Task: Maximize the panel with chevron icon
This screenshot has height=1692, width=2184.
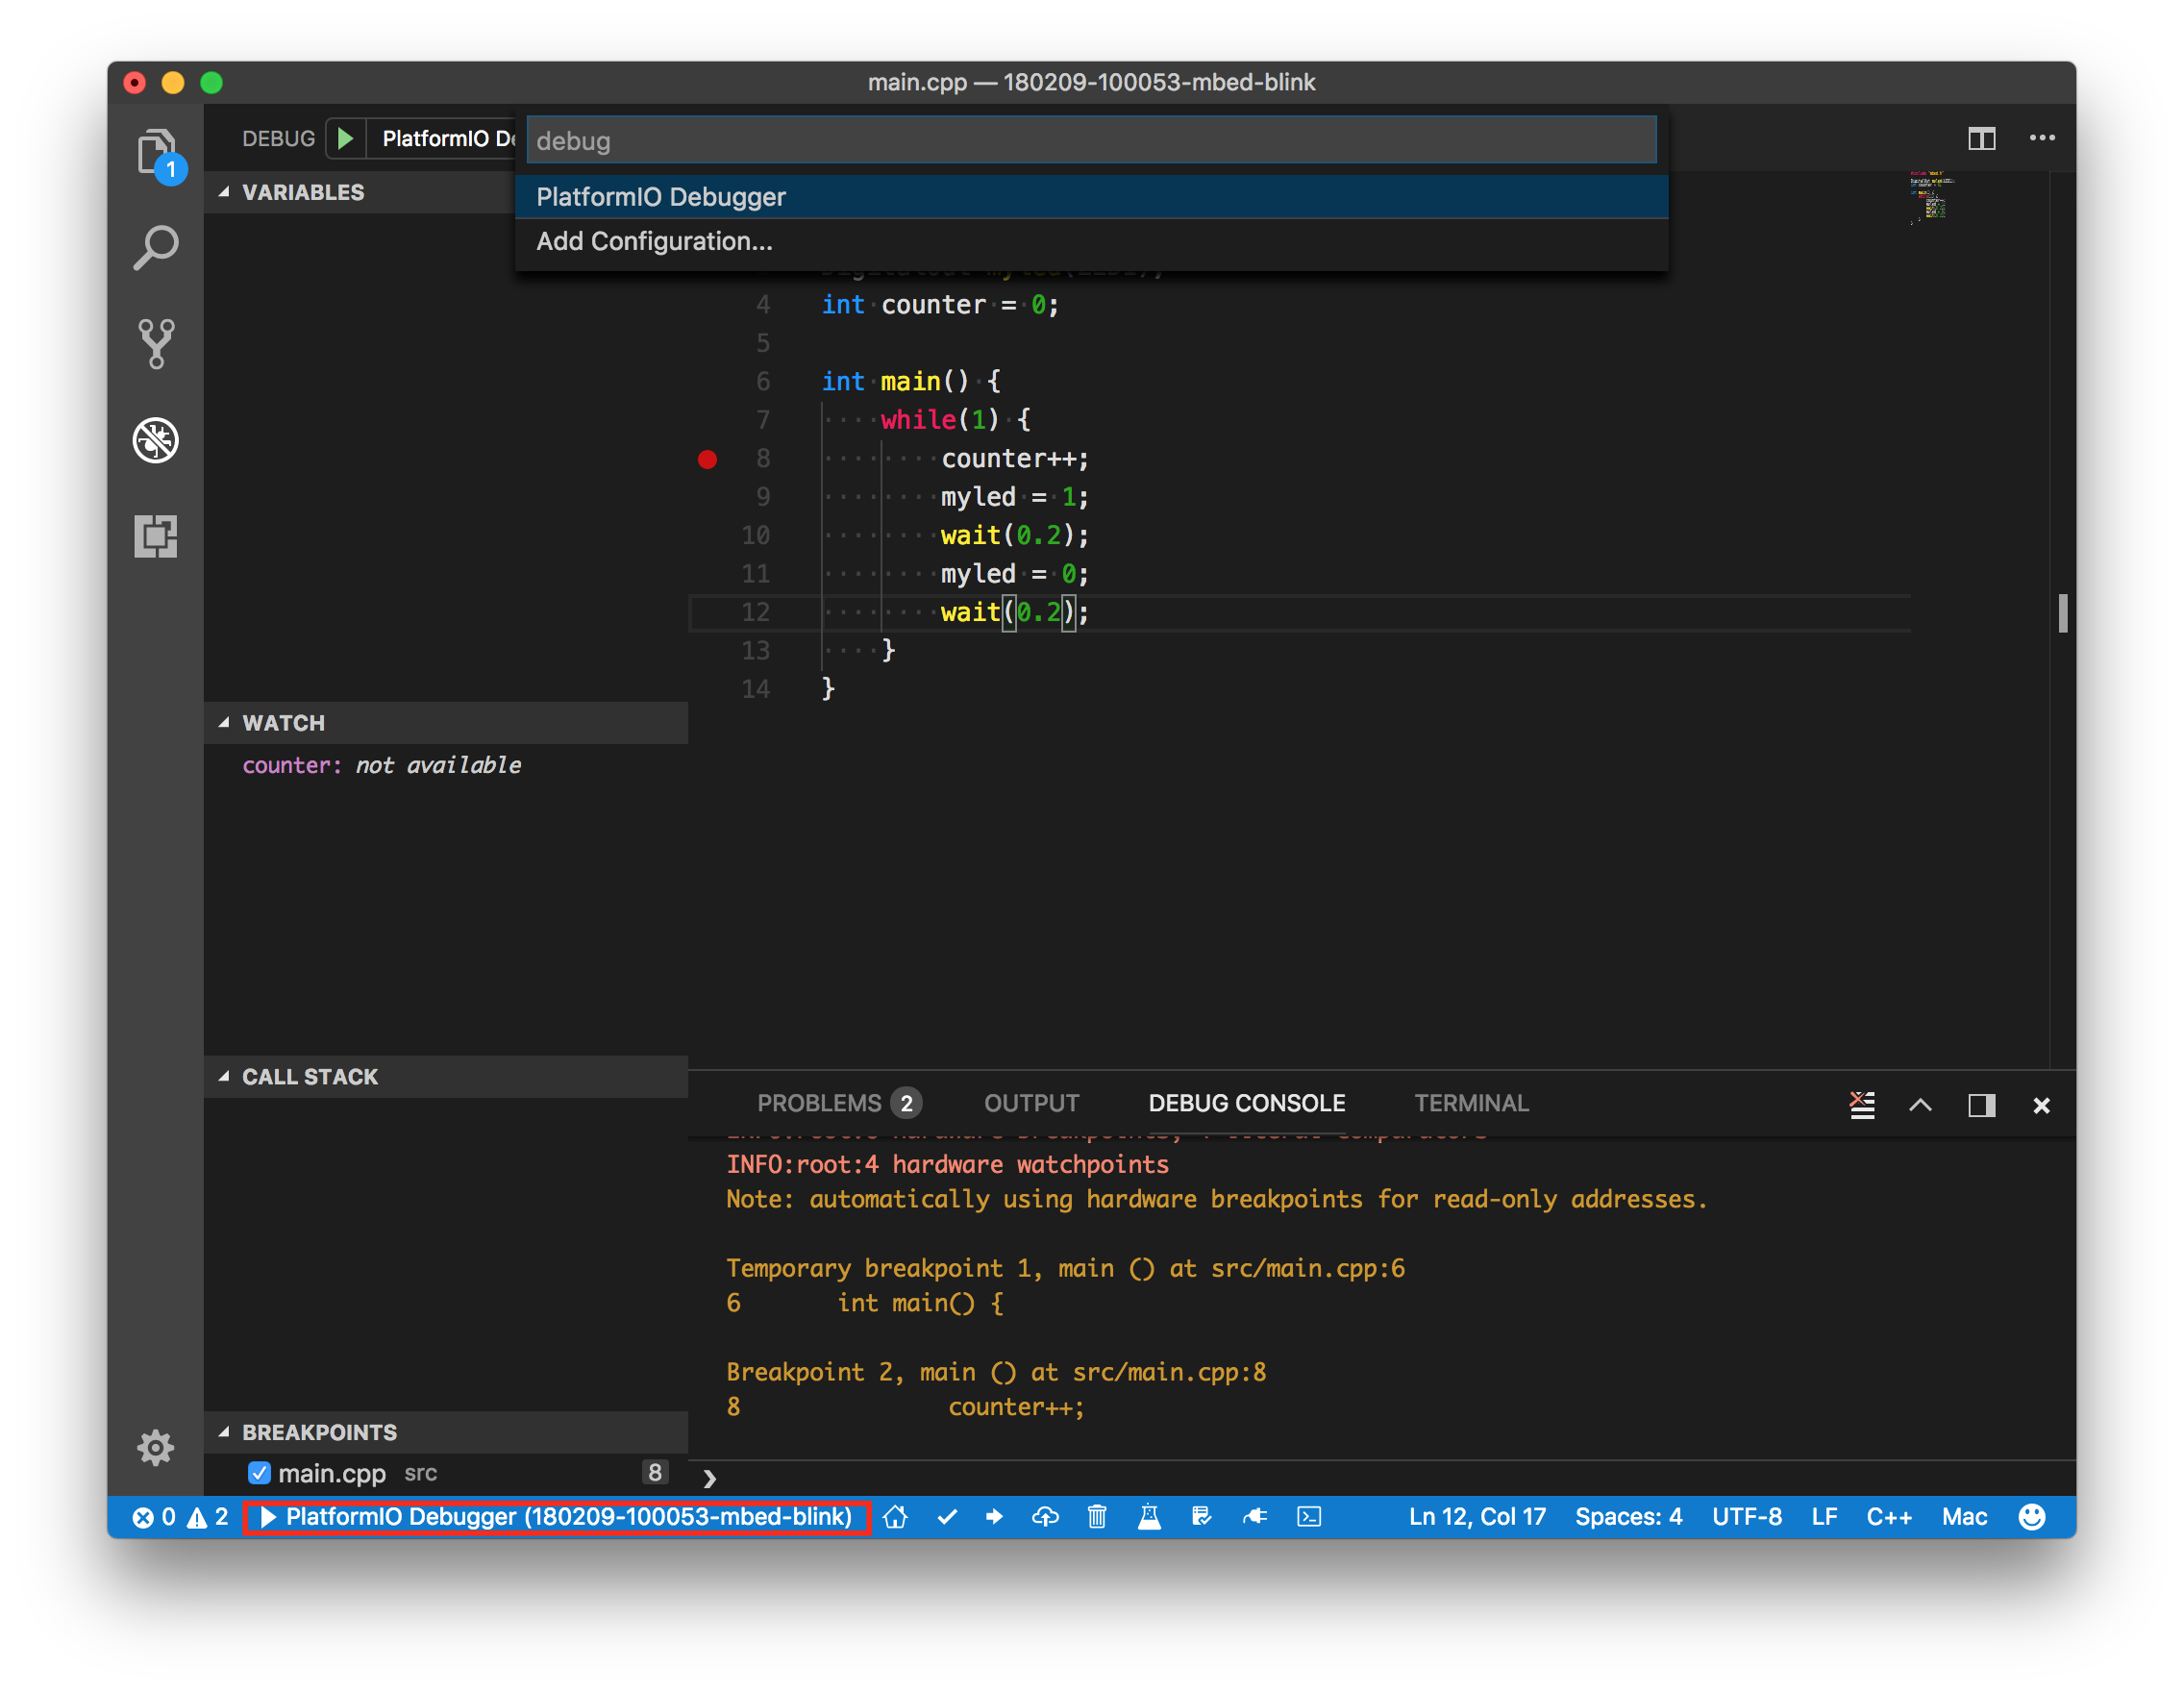Action: coord(1921,1105)
